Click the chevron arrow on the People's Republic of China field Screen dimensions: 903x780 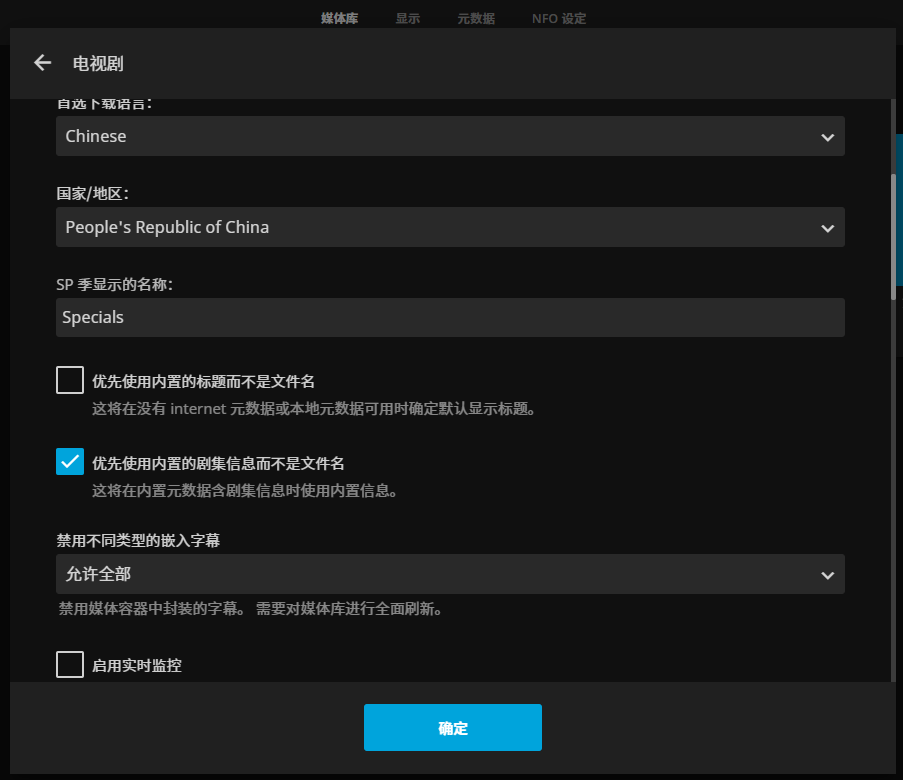827,228
